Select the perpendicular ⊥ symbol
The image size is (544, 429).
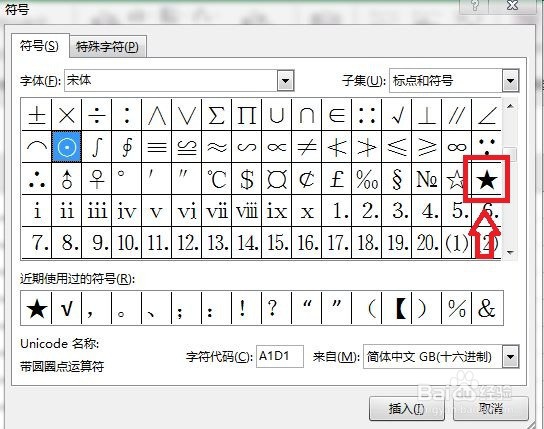426,115
